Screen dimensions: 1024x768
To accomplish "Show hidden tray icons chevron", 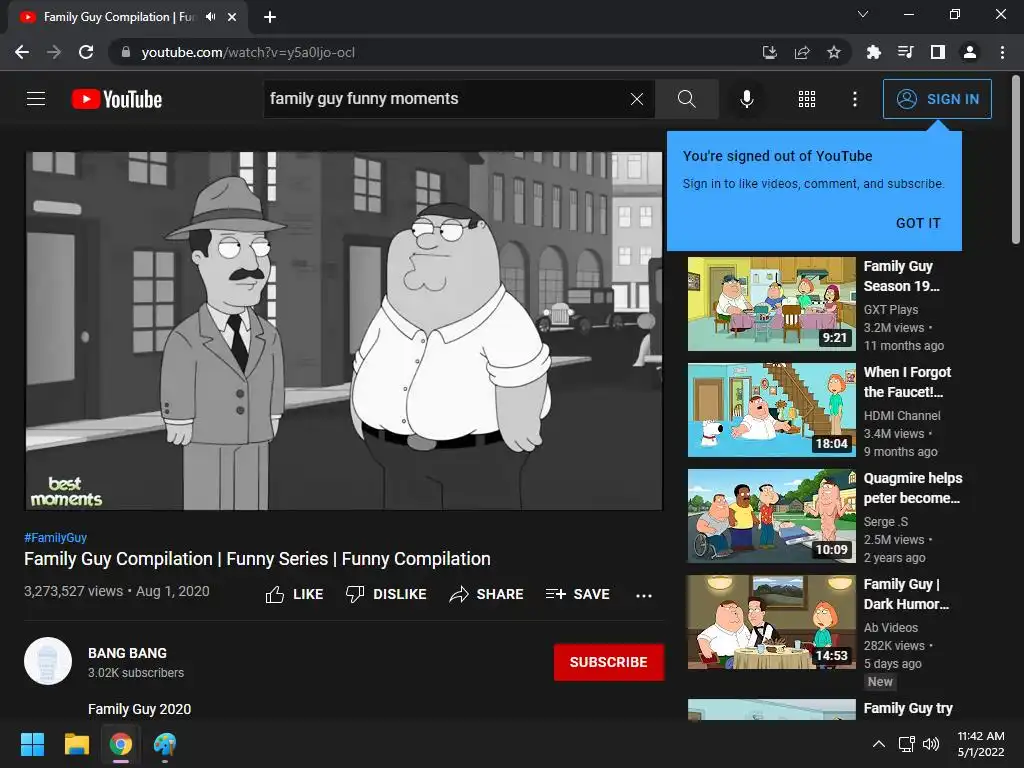I will click(879, 744).
